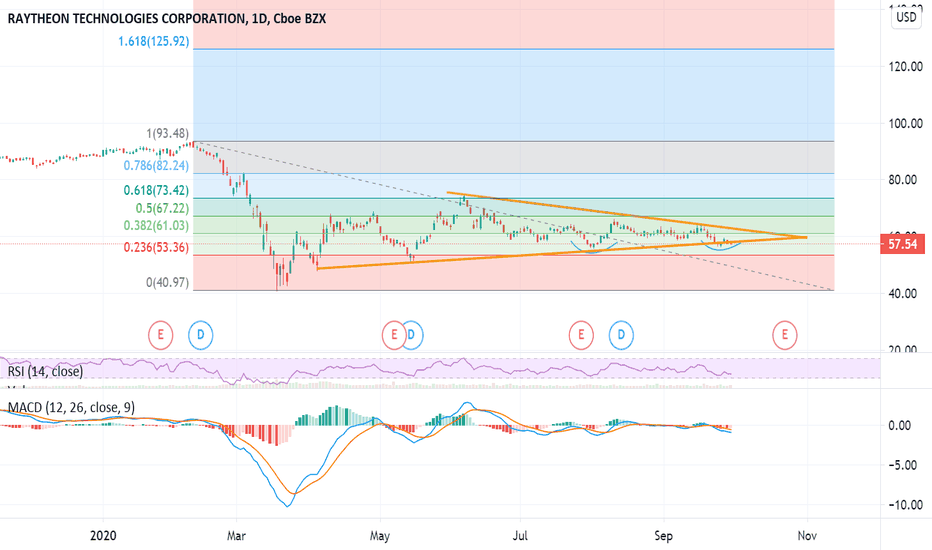
Task: Open the earnings E marker nearest May
Action: tap(393, 335)
